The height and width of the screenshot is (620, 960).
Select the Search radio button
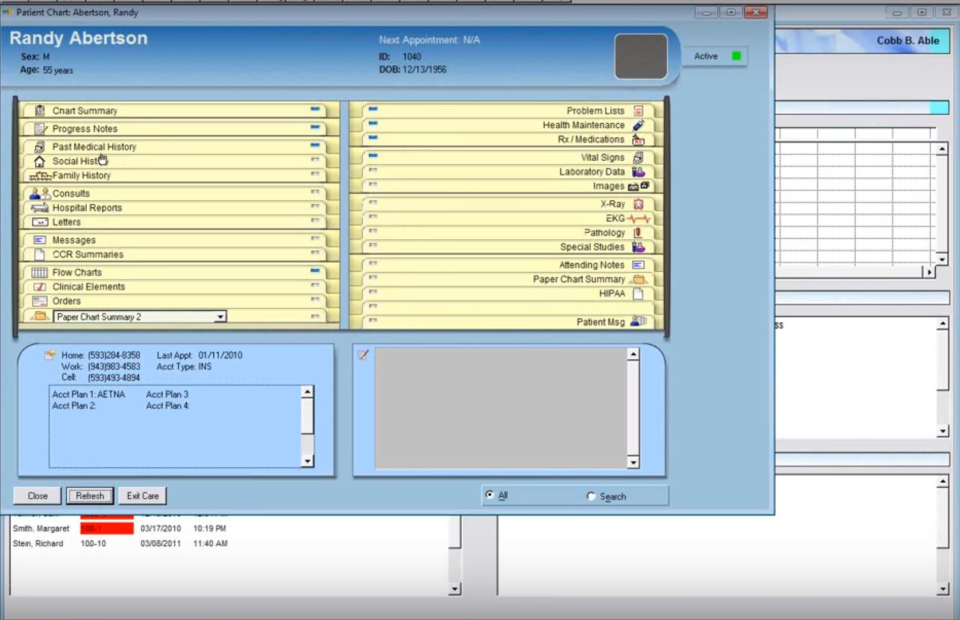(591, 496)
